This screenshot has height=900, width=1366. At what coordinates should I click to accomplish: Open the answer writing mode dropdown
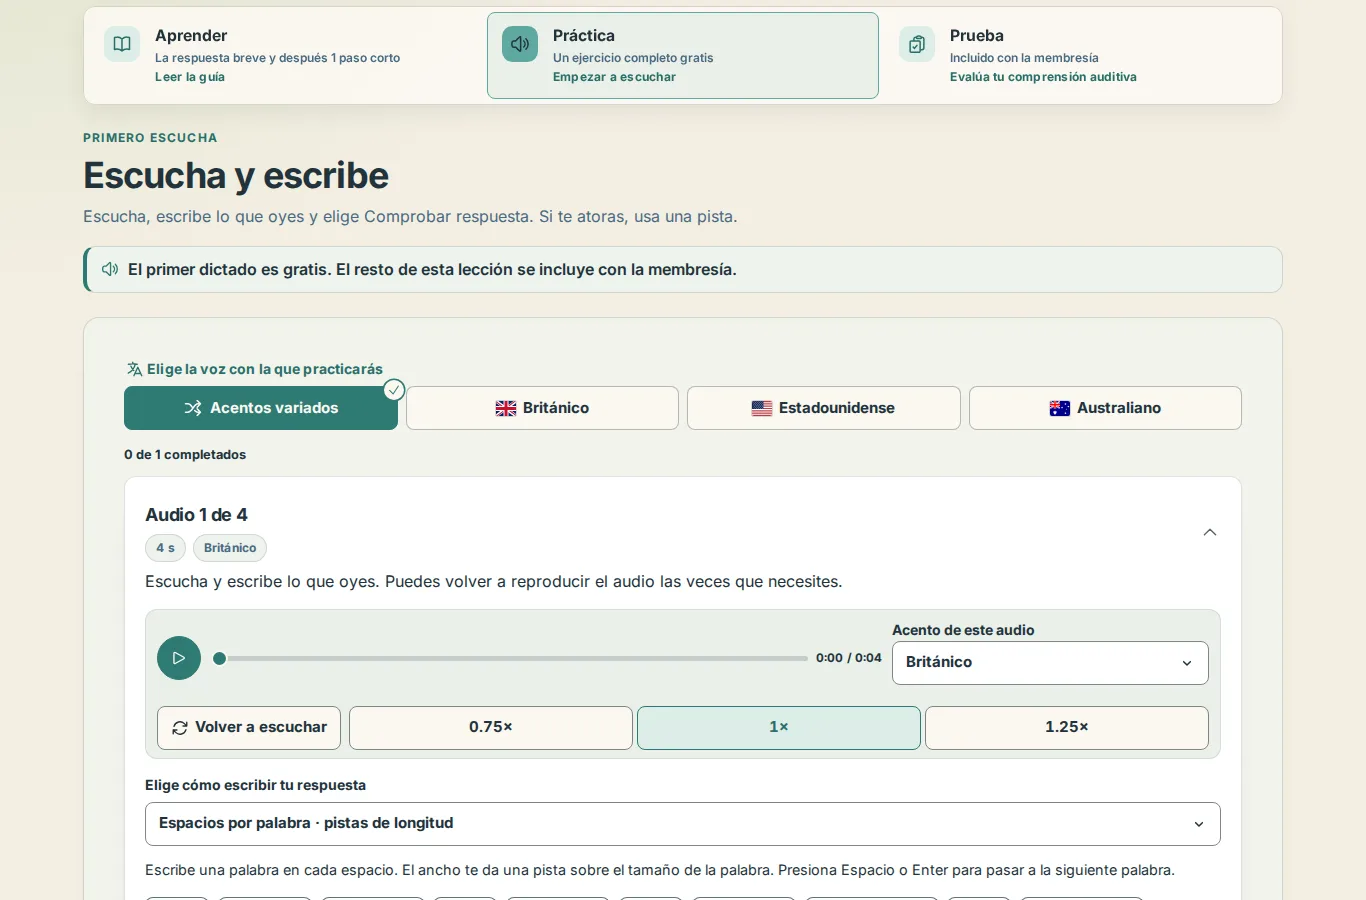pos(683,824)
